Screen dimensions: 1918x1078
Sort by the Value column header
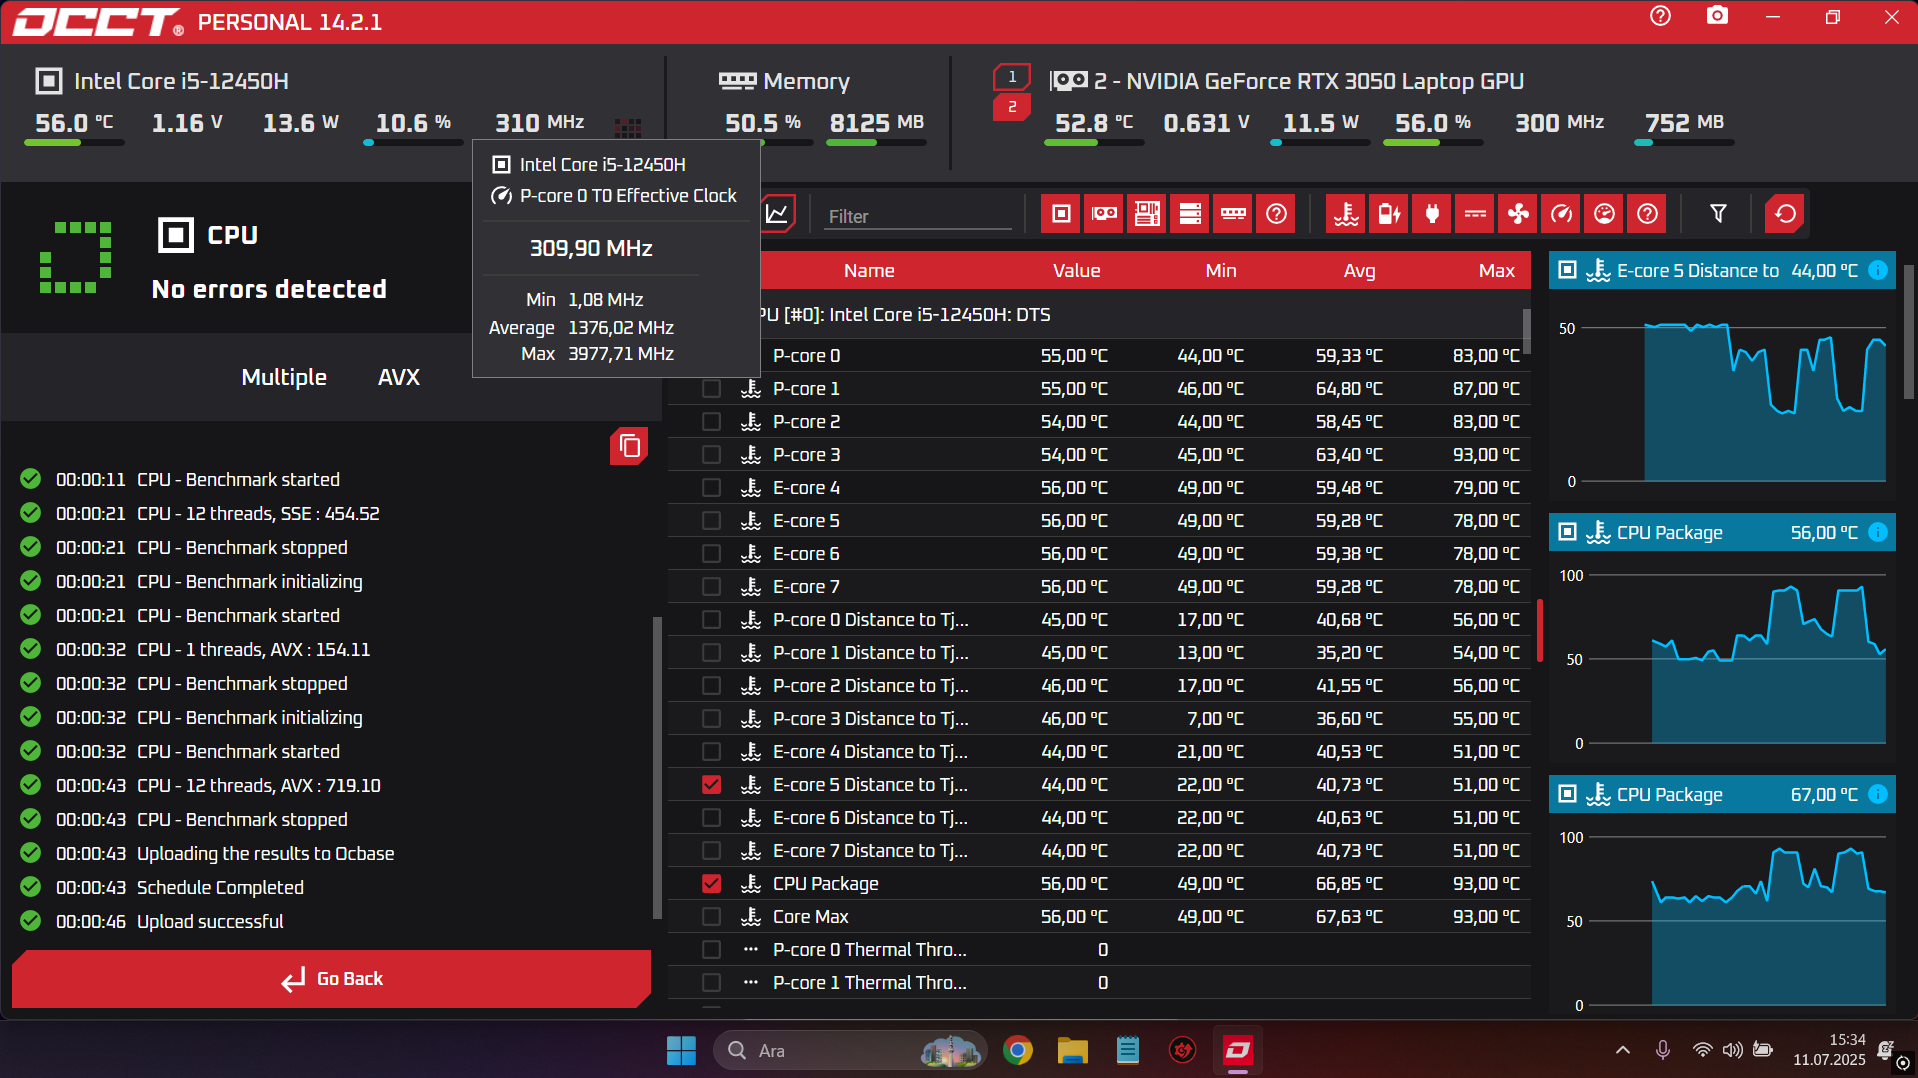pos(1076,271)
